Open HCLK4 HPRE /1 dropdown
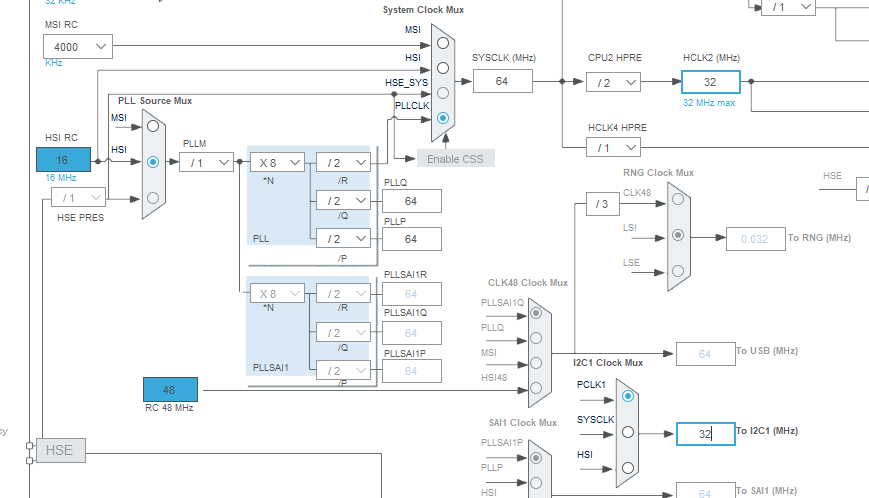 [614, 147]
